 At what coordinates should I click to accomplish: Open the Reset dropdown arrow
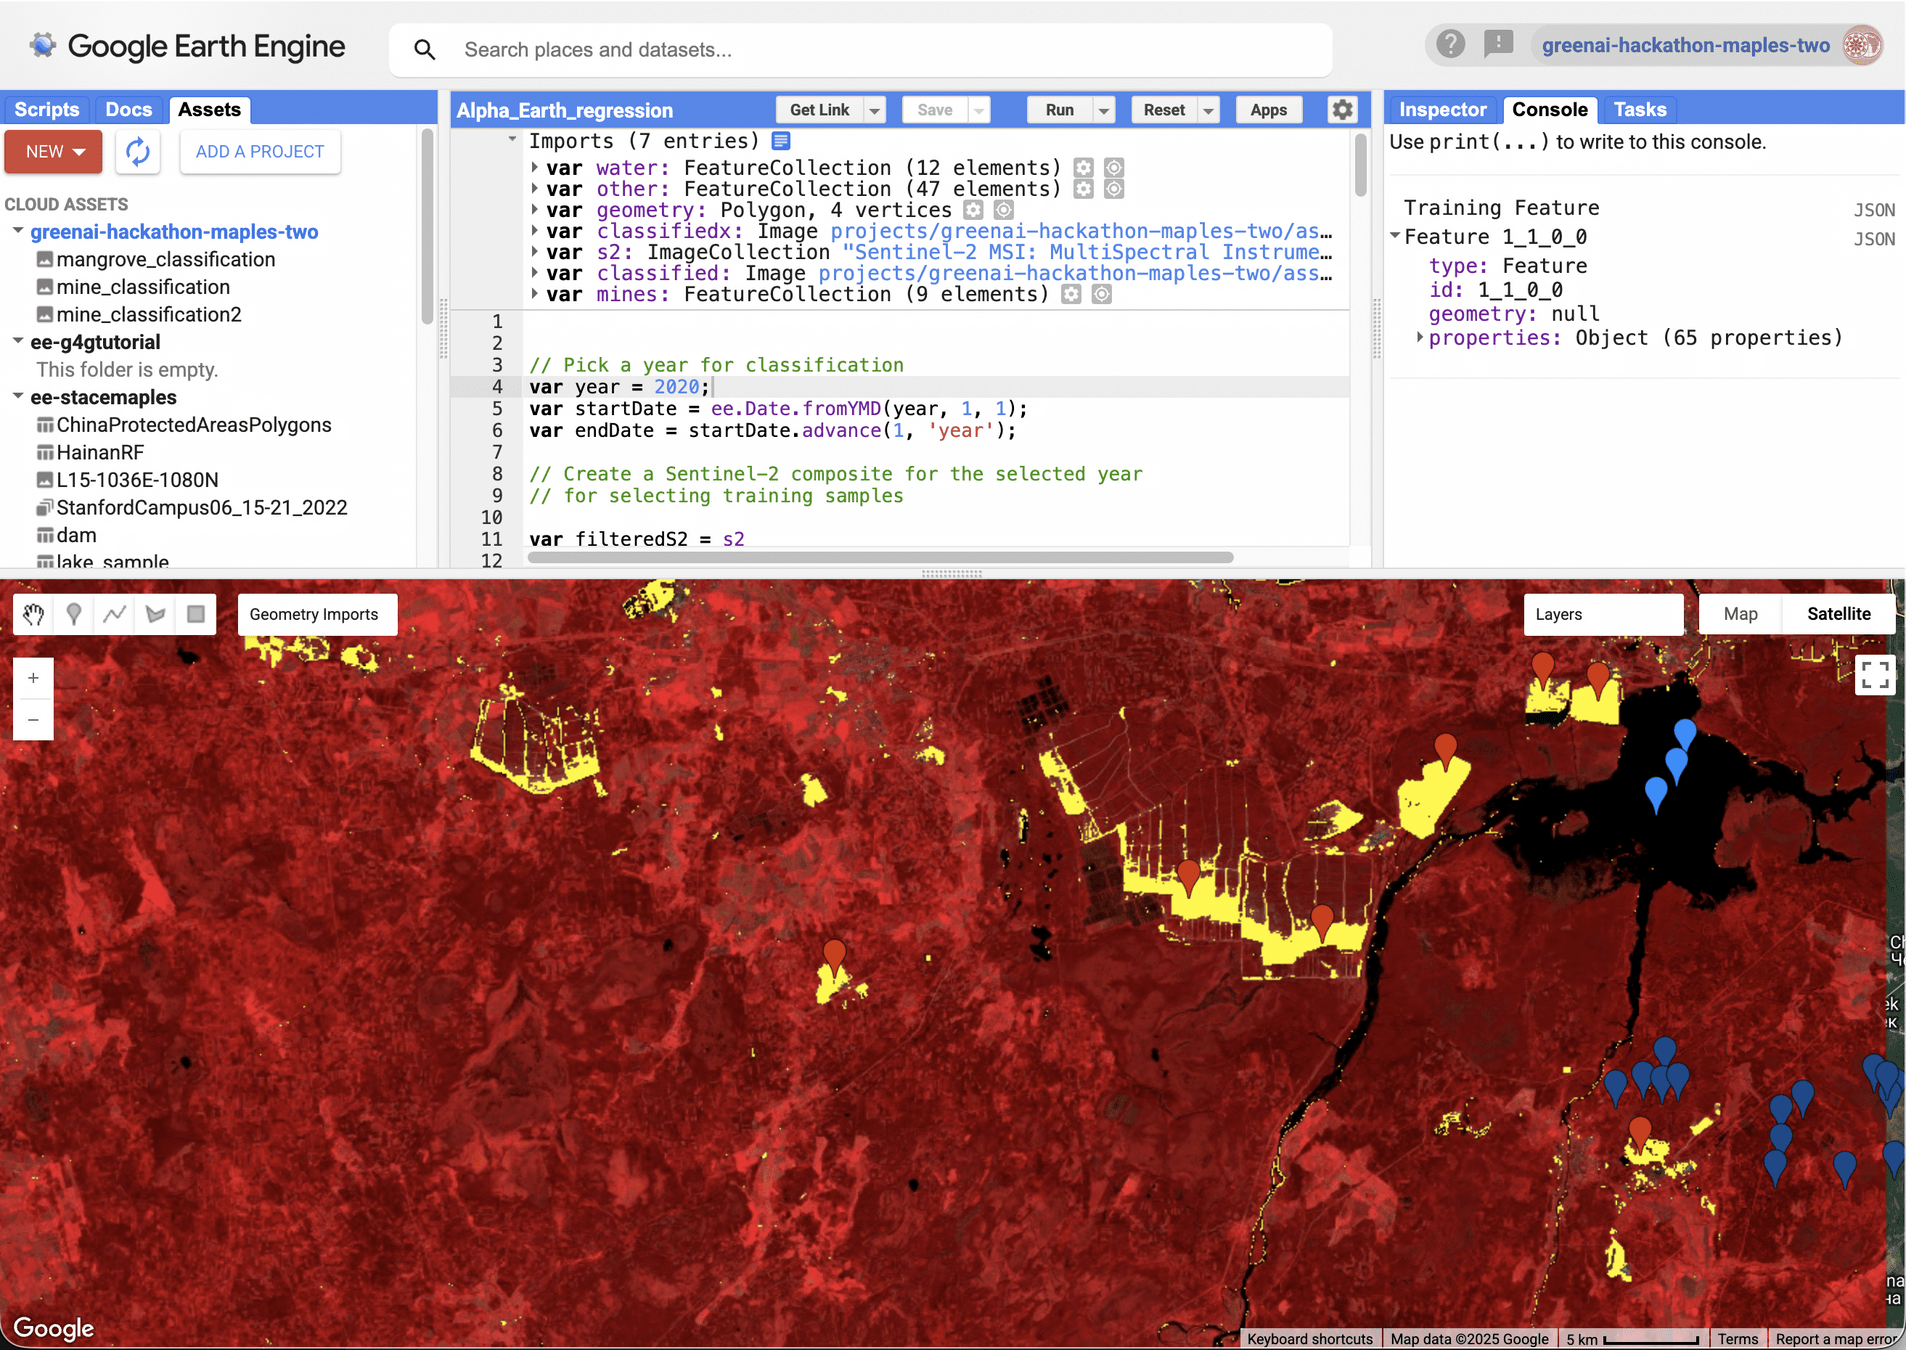point(1208,110)
